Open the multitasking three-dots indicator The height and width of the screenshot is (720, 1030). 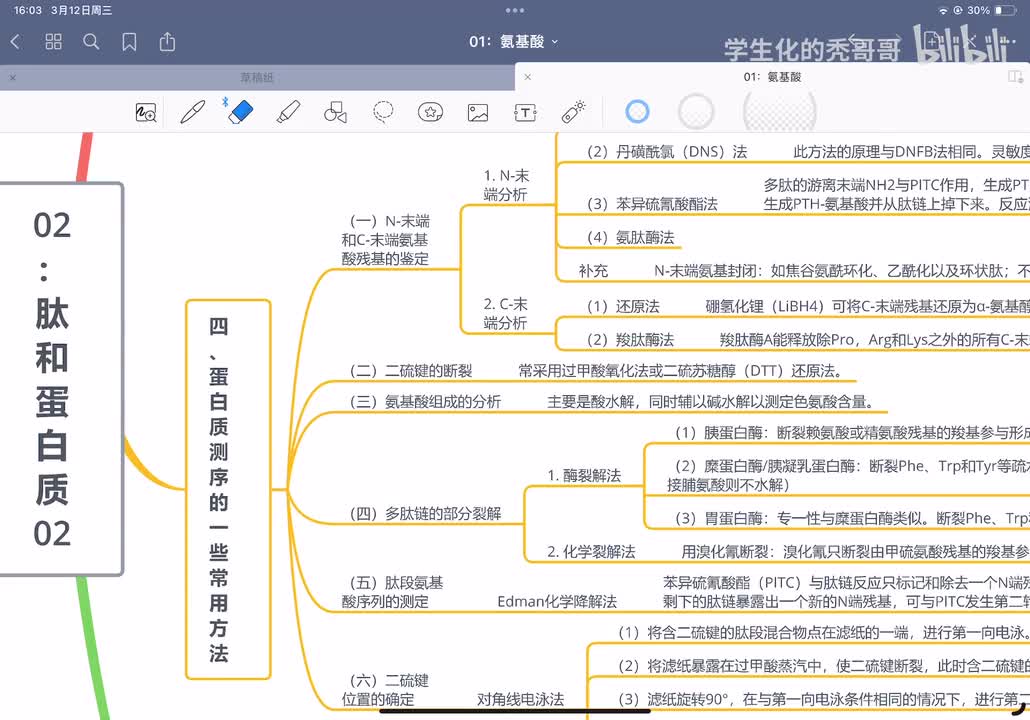pos(515,10)
